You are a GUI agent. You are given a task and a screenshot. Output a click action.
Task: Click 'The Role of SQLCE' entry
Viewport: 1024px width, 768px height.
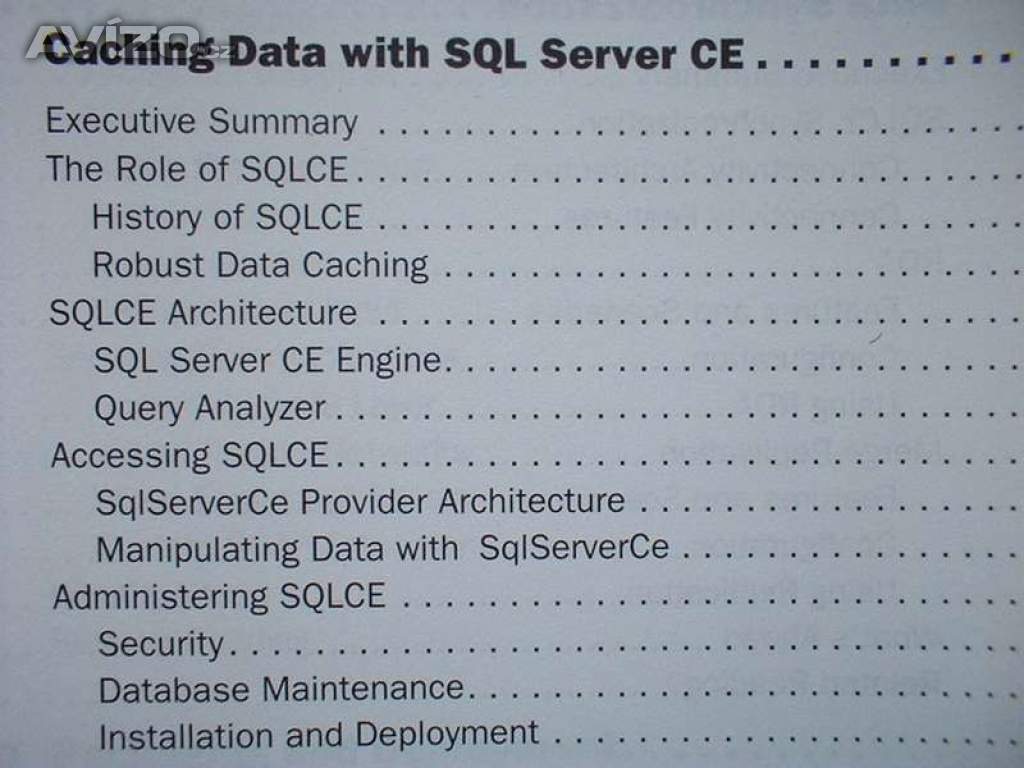(x=196, y=169)
